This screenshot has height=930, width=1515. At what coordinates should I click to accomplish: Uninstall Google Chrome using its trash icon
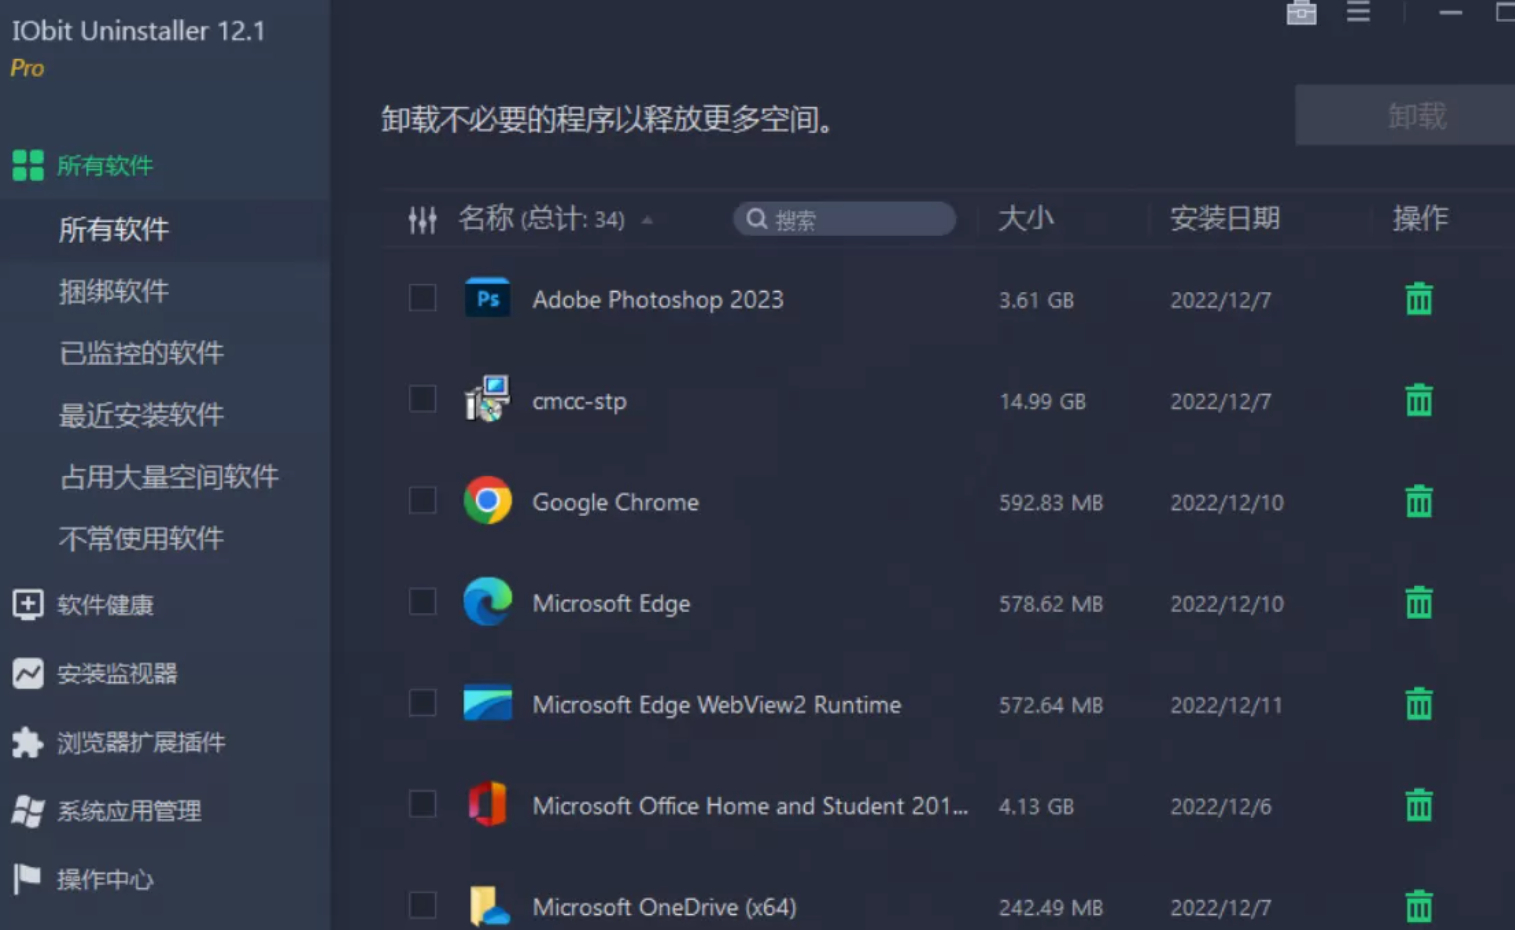[x=1419, y=501]
